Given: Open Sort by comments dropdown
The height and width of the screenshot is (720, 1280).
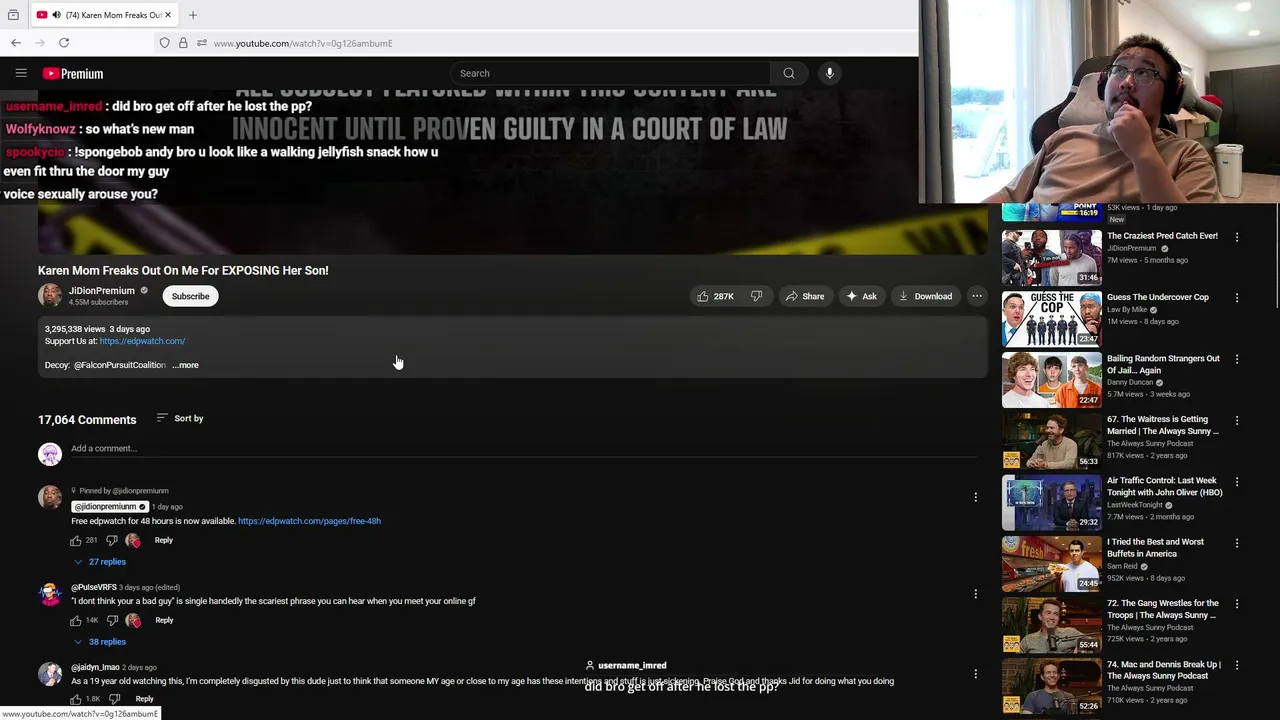Looking at the screenshot, I should tap(180, 418).
